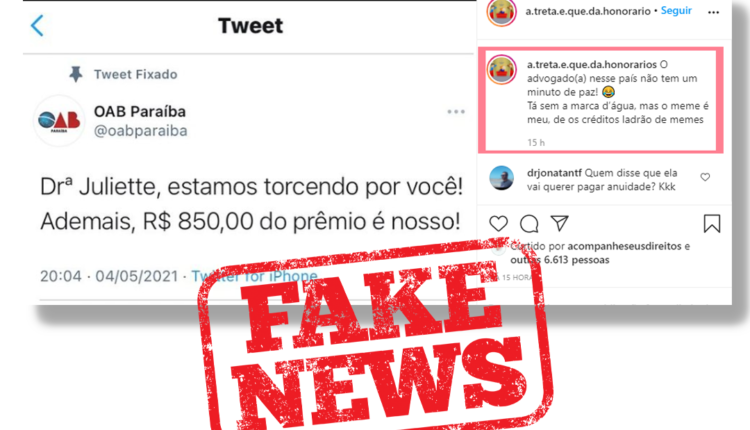Like drjonatantf's comment with small heart
Viewport: 750px width, 430px height.
click(x=705, y=177)
